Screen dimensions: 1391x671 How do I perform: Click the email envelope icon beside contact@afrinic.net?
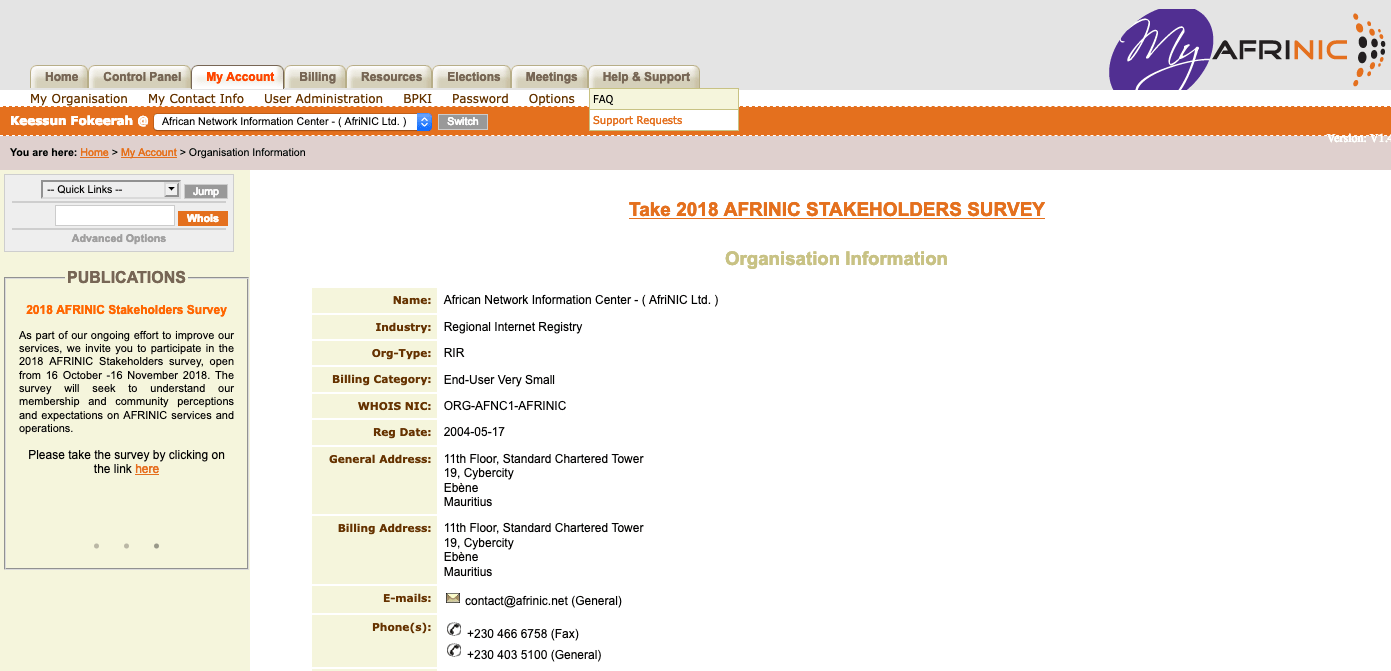pos(453,598)
